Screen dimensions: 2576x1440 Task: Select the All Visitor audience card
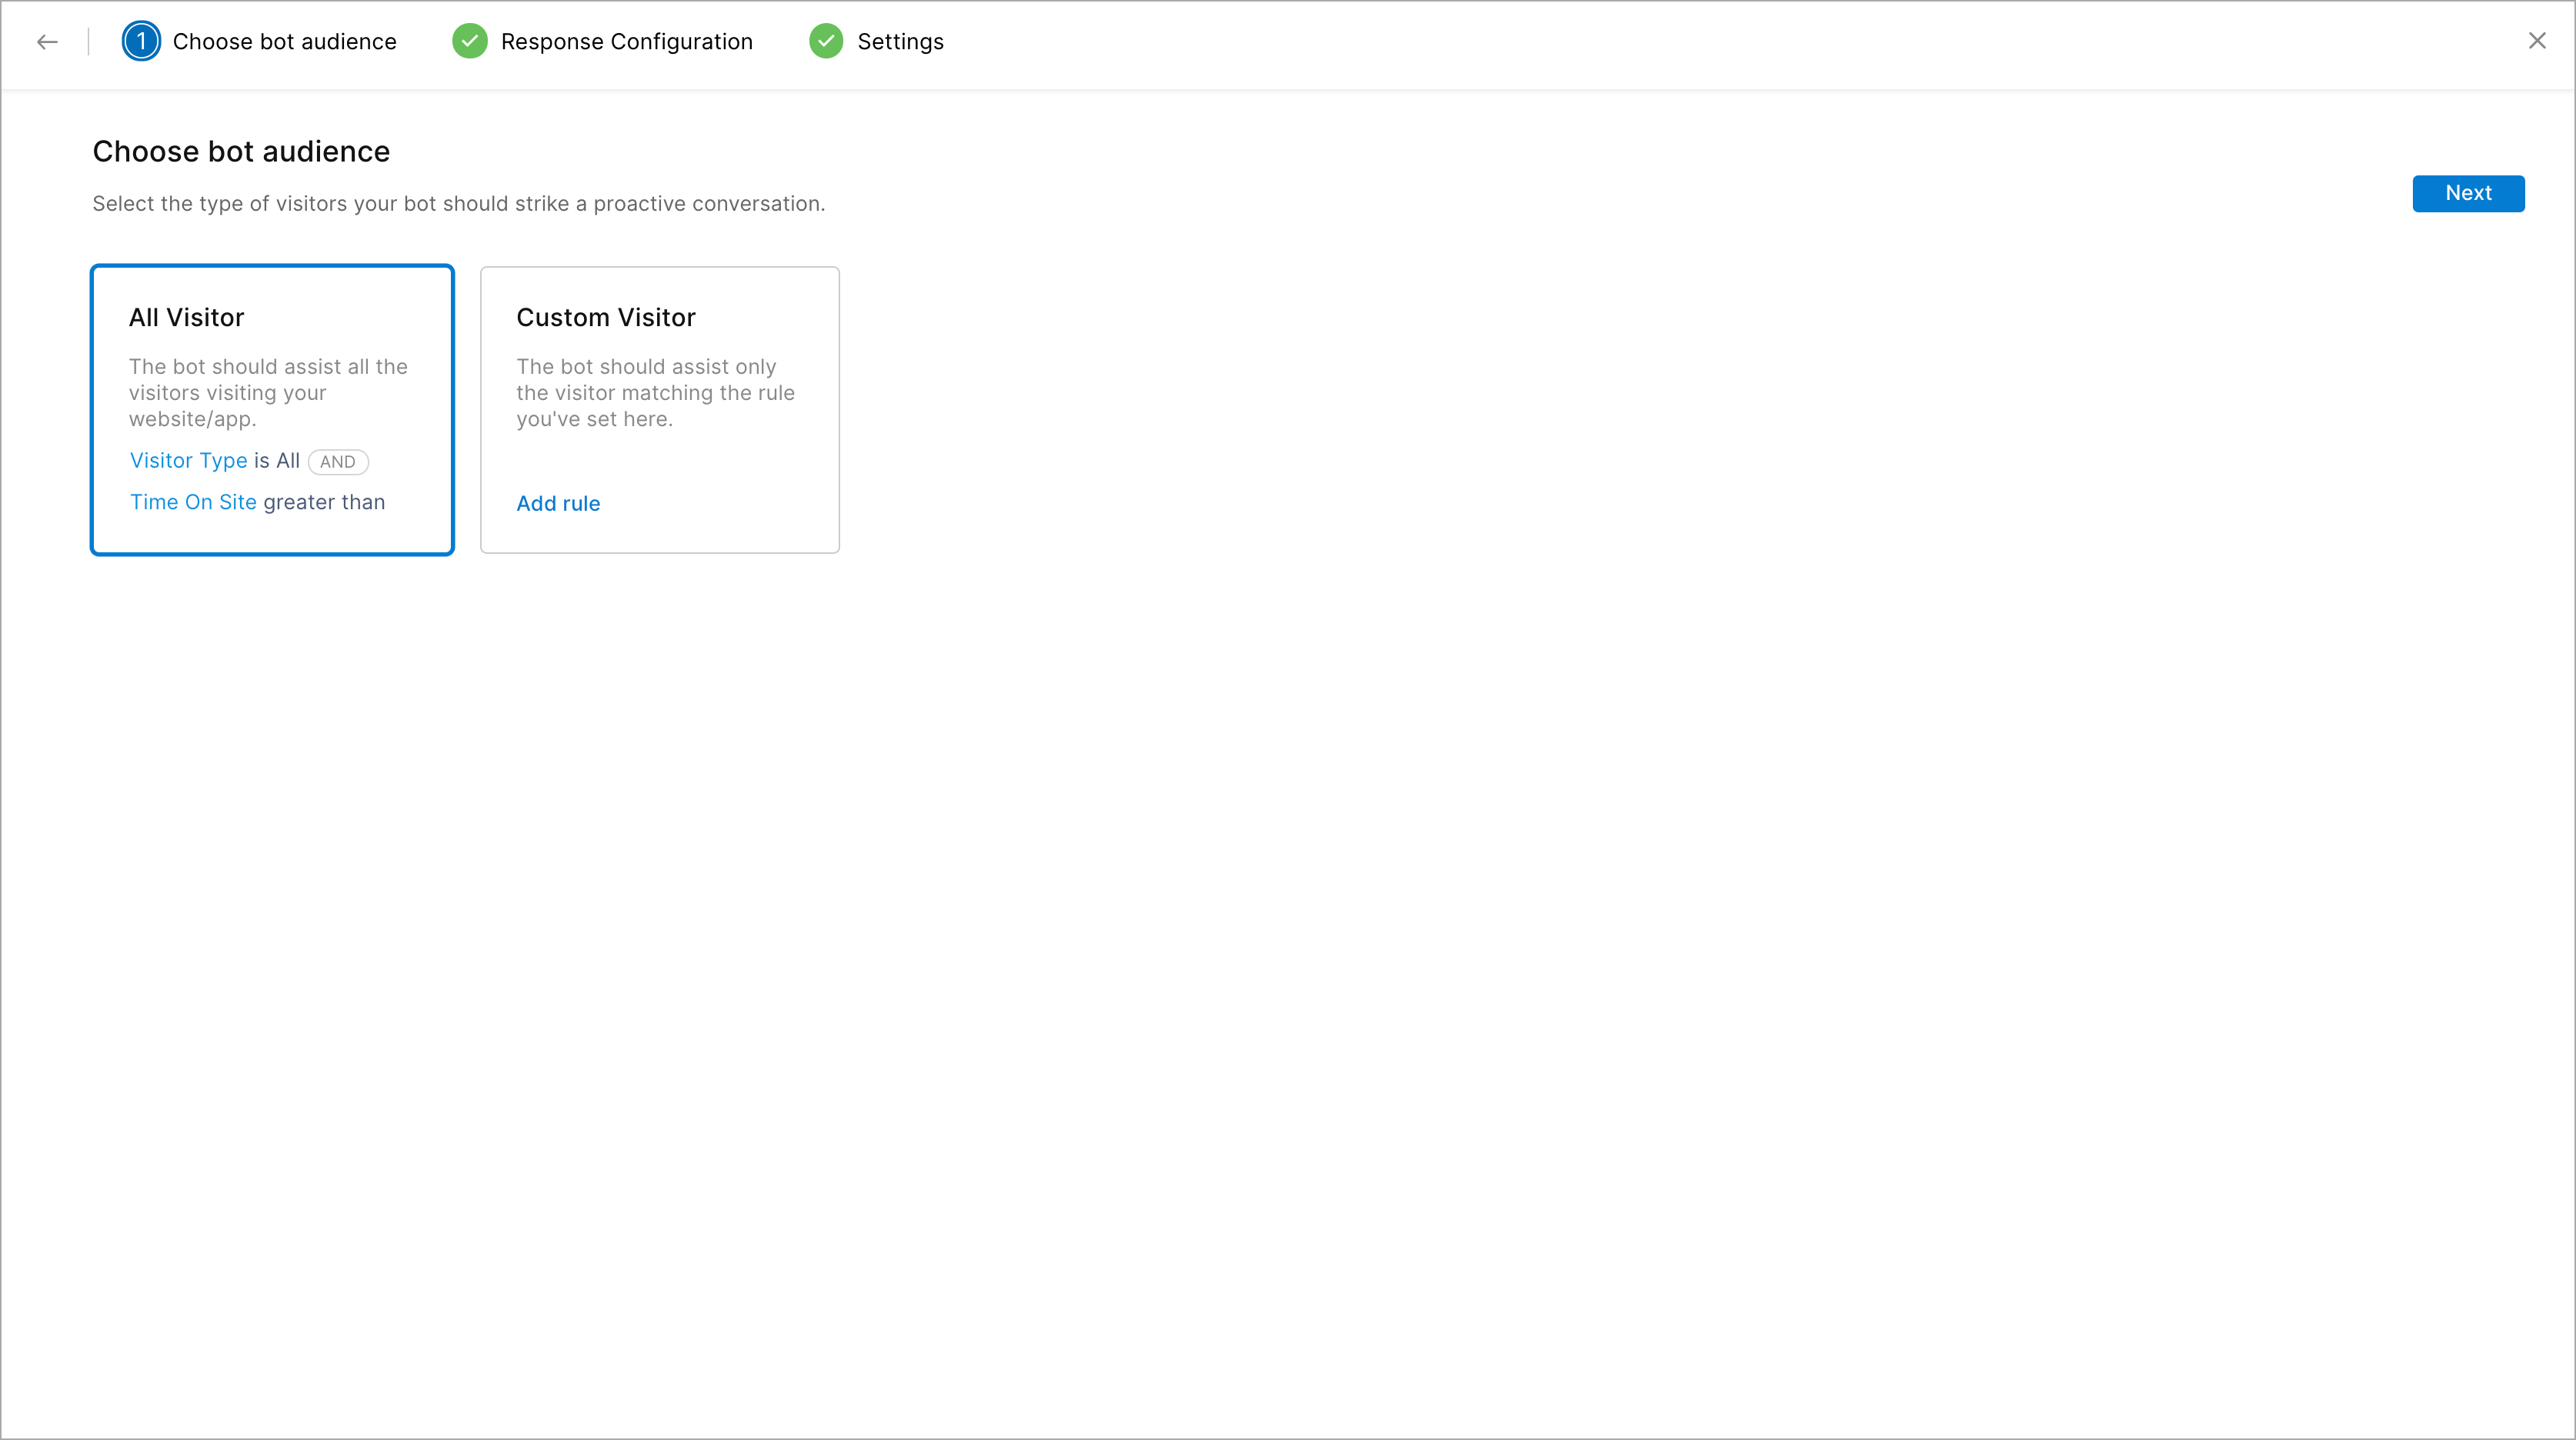click(x=272, y=410)
